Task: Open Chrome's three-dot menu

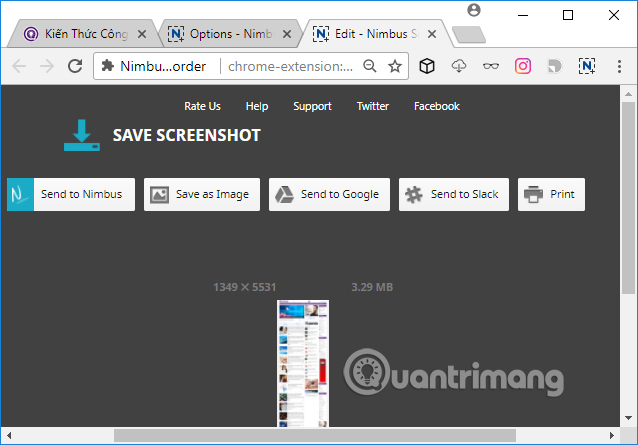Action: tap(619, 66)
